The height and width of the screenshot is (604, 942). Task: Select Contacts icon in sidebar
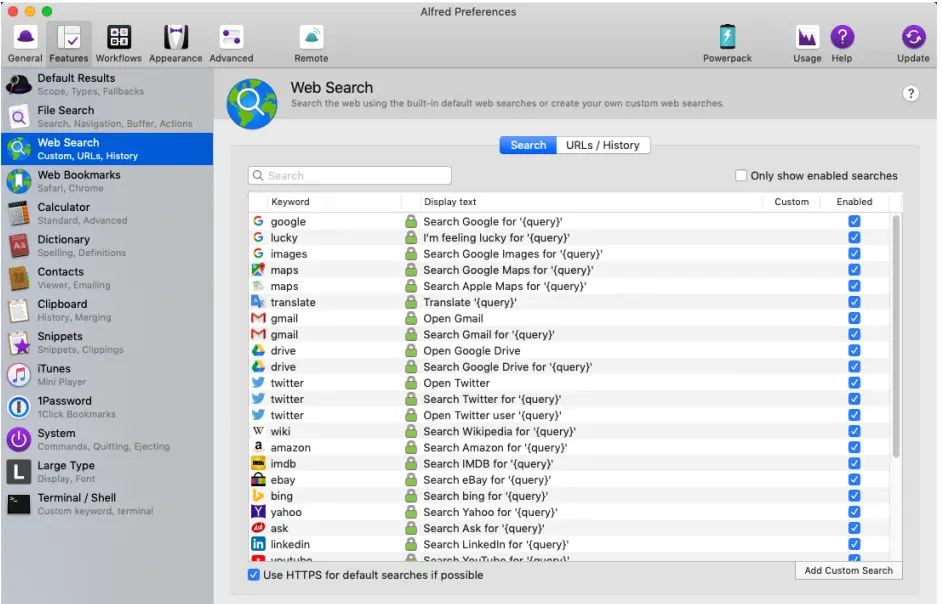[19, 278]
